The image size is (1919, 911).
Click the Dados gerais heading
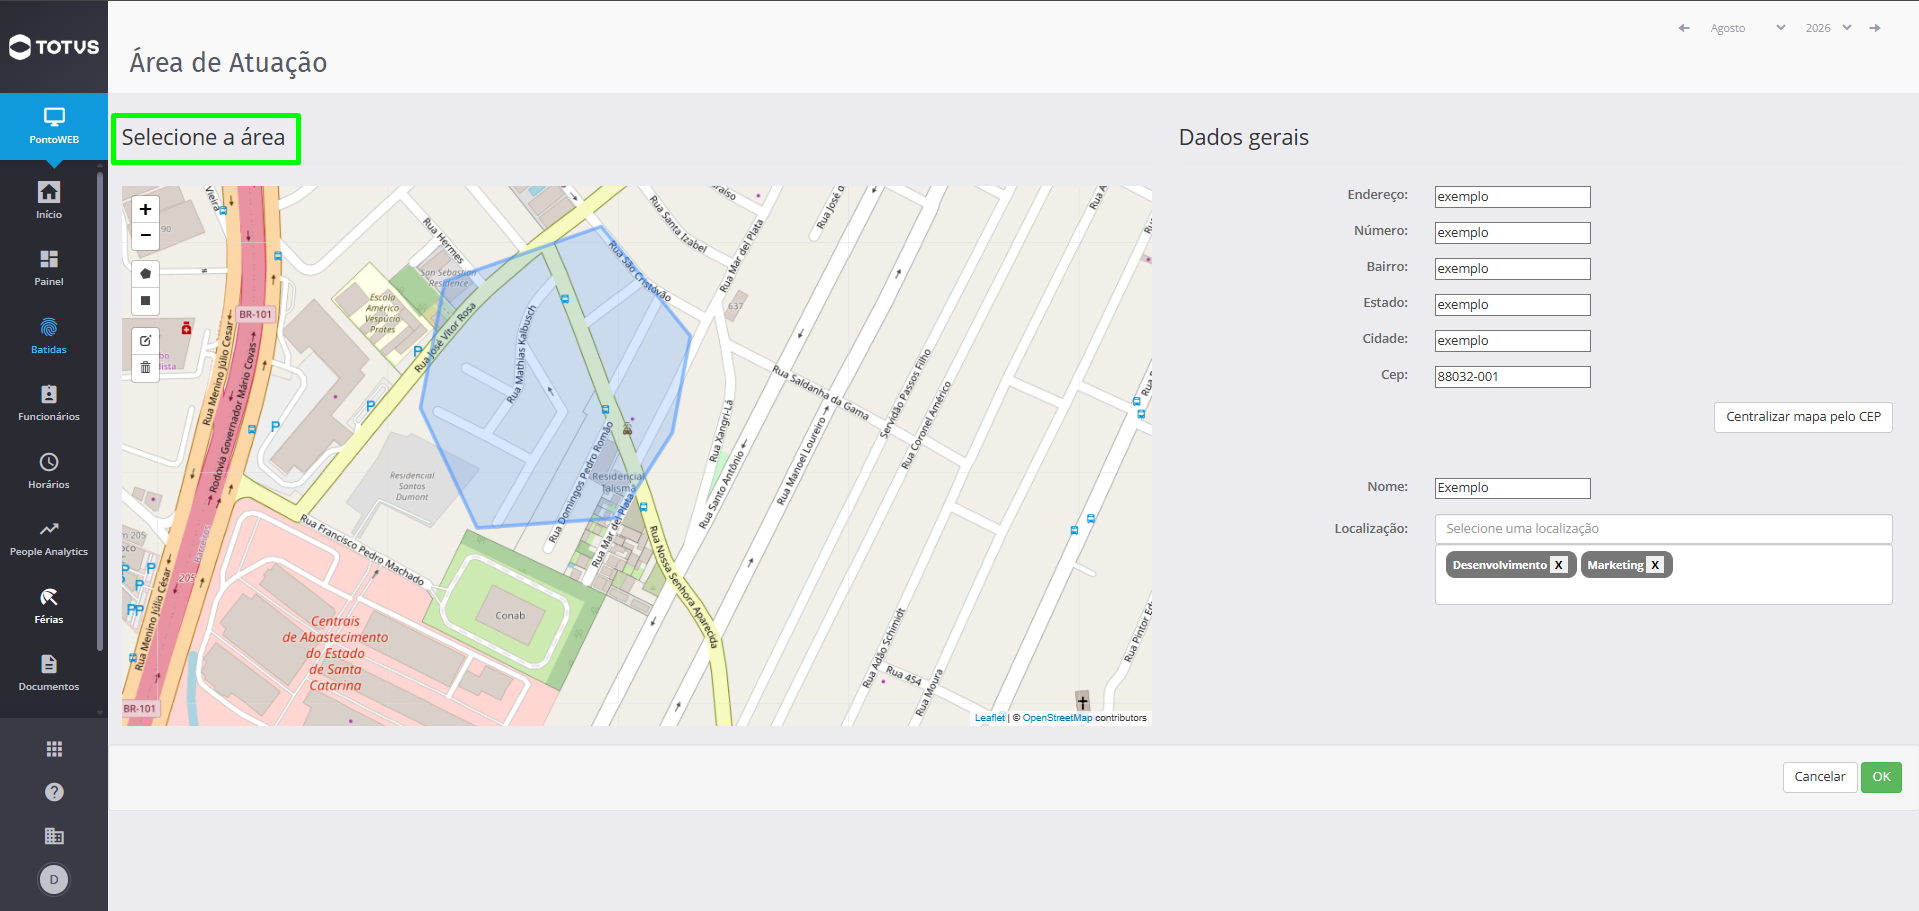(1243, 138)
